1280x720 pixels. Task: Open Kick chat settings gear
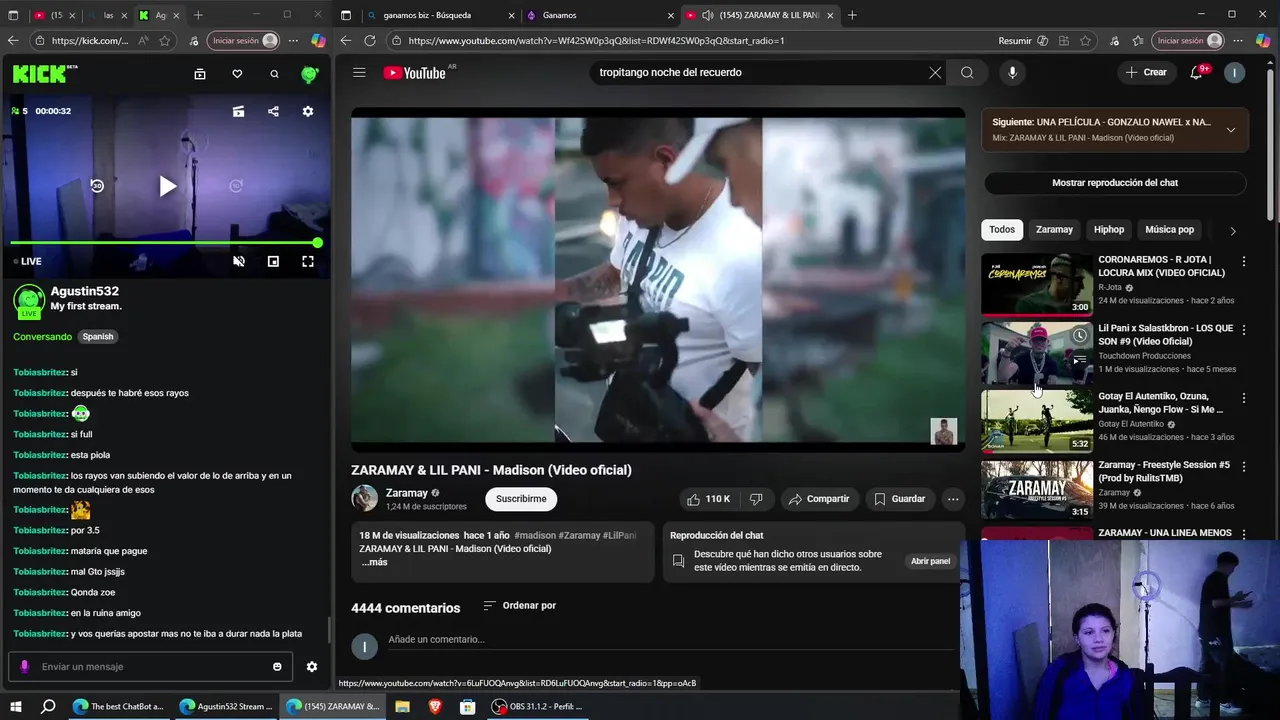click(312, 667)
